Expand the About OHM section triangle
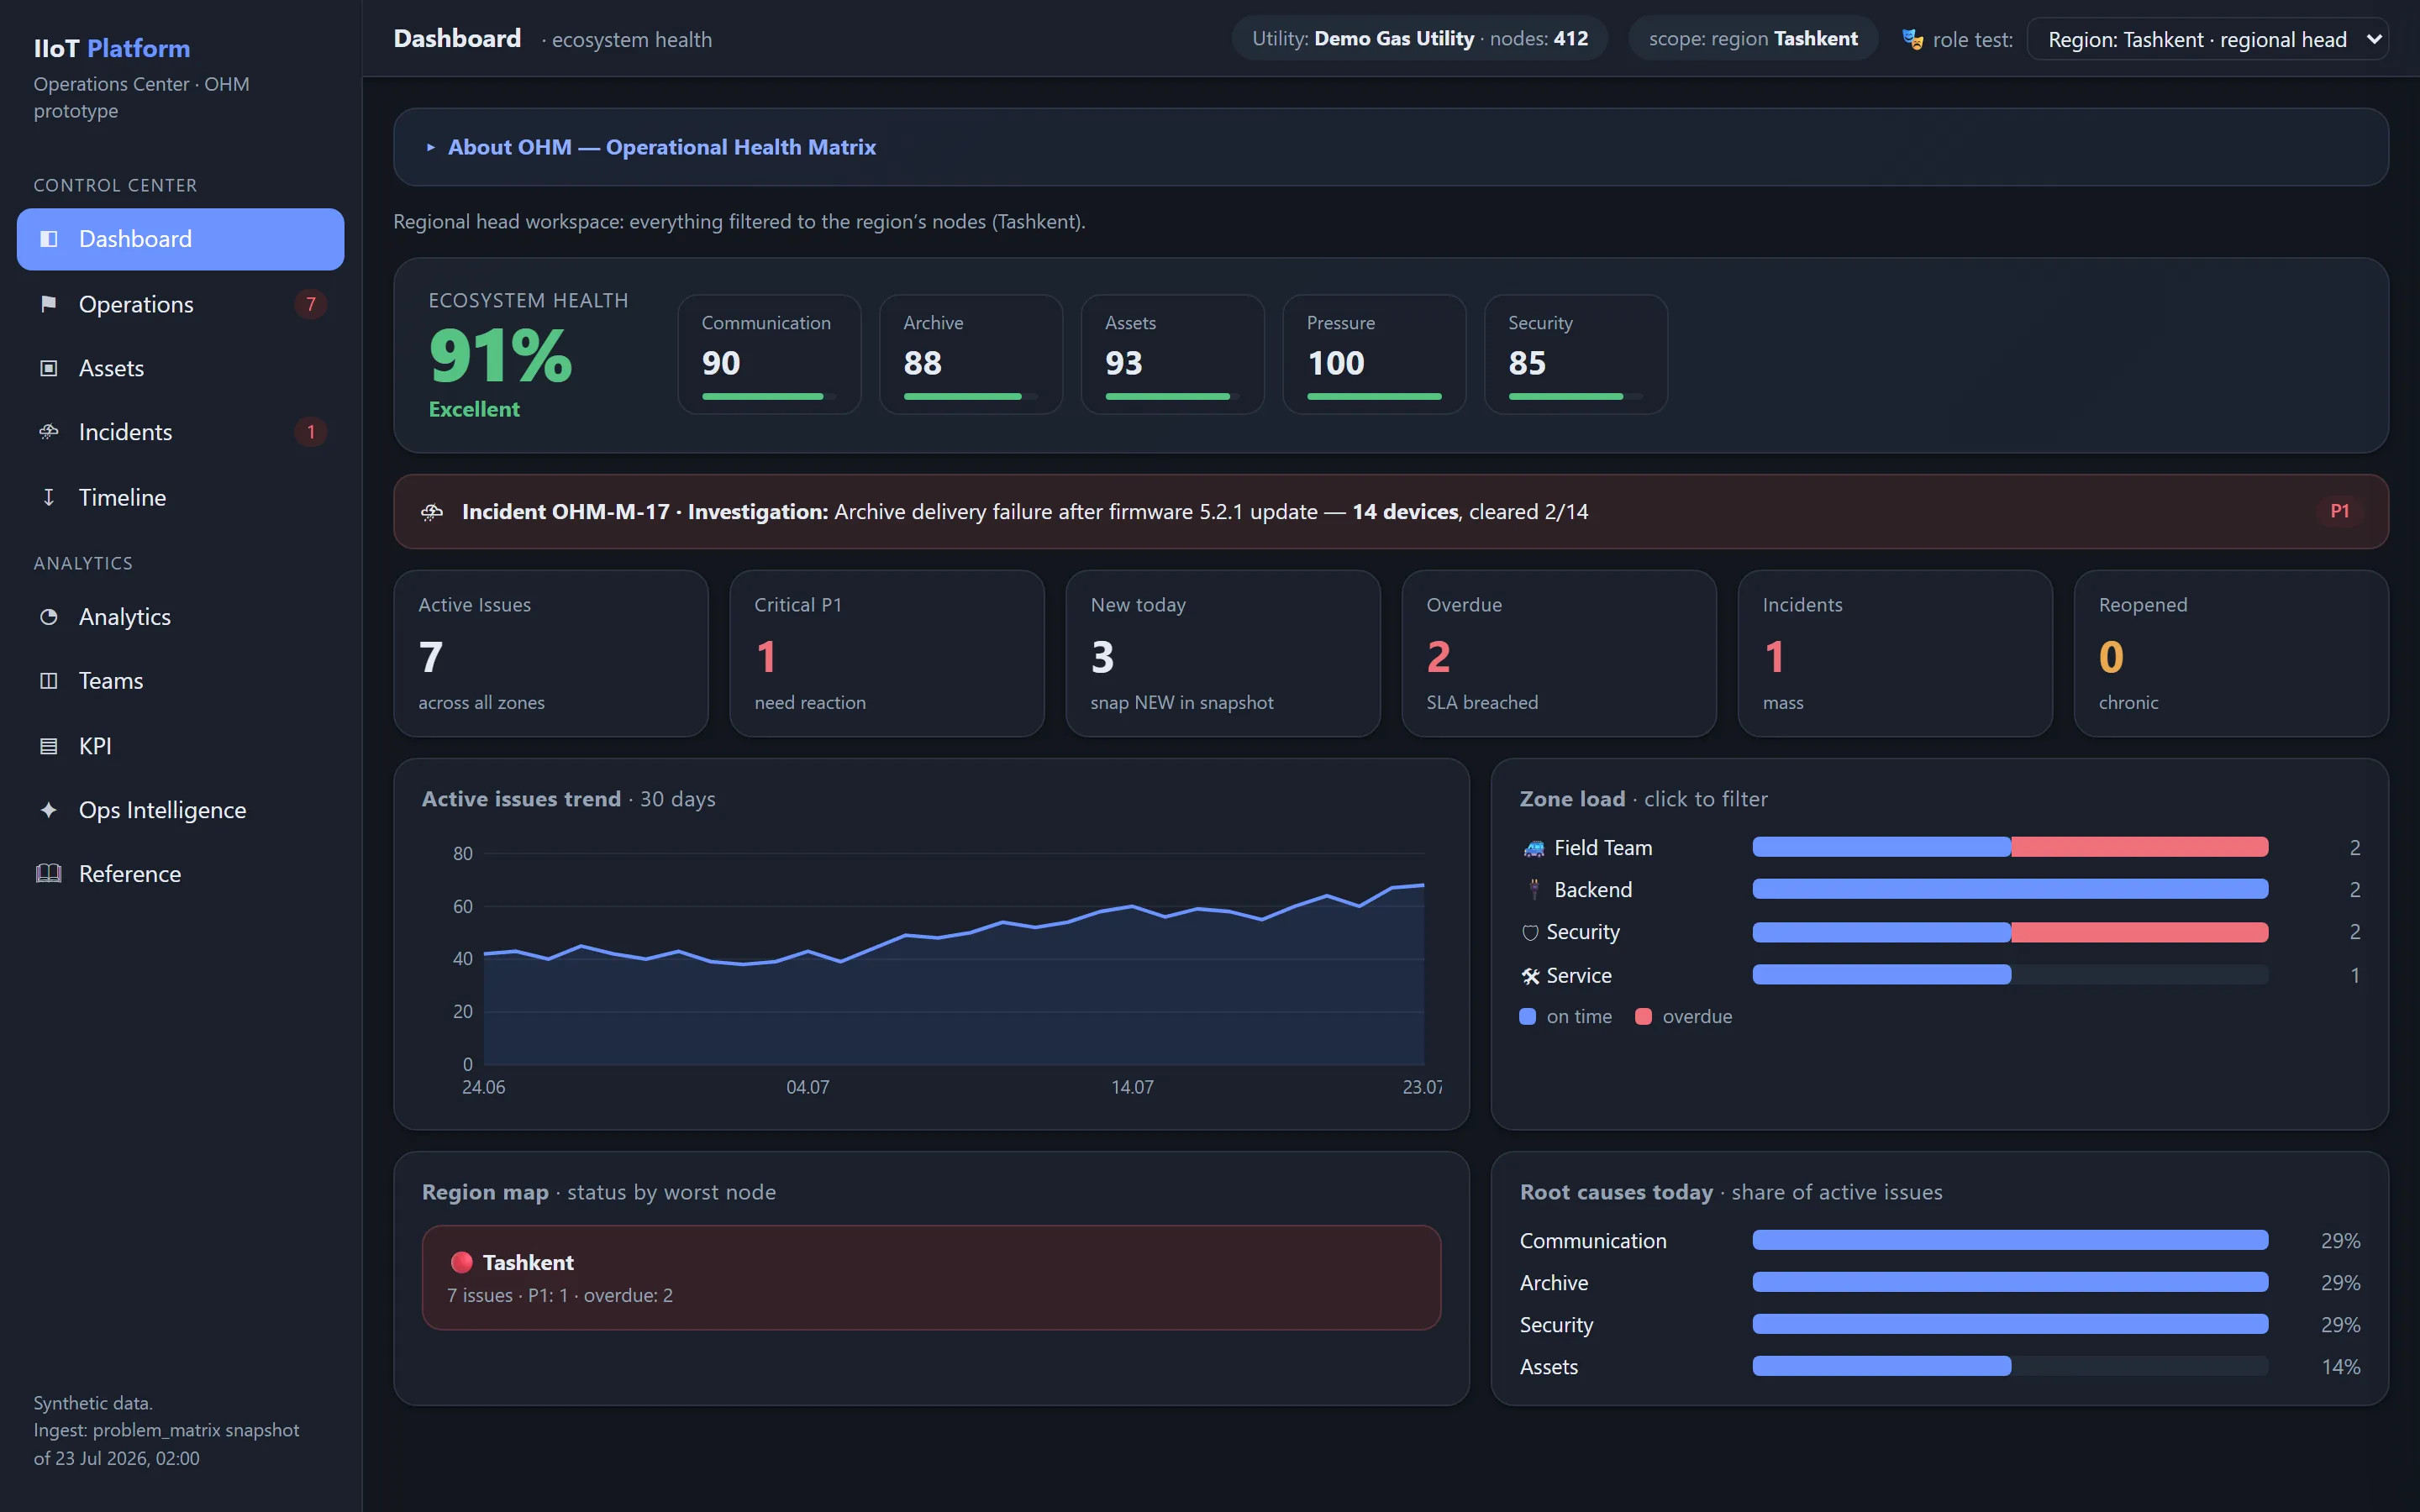The width and height of the screenshot is (2420, 1512). tap(431, 147)
